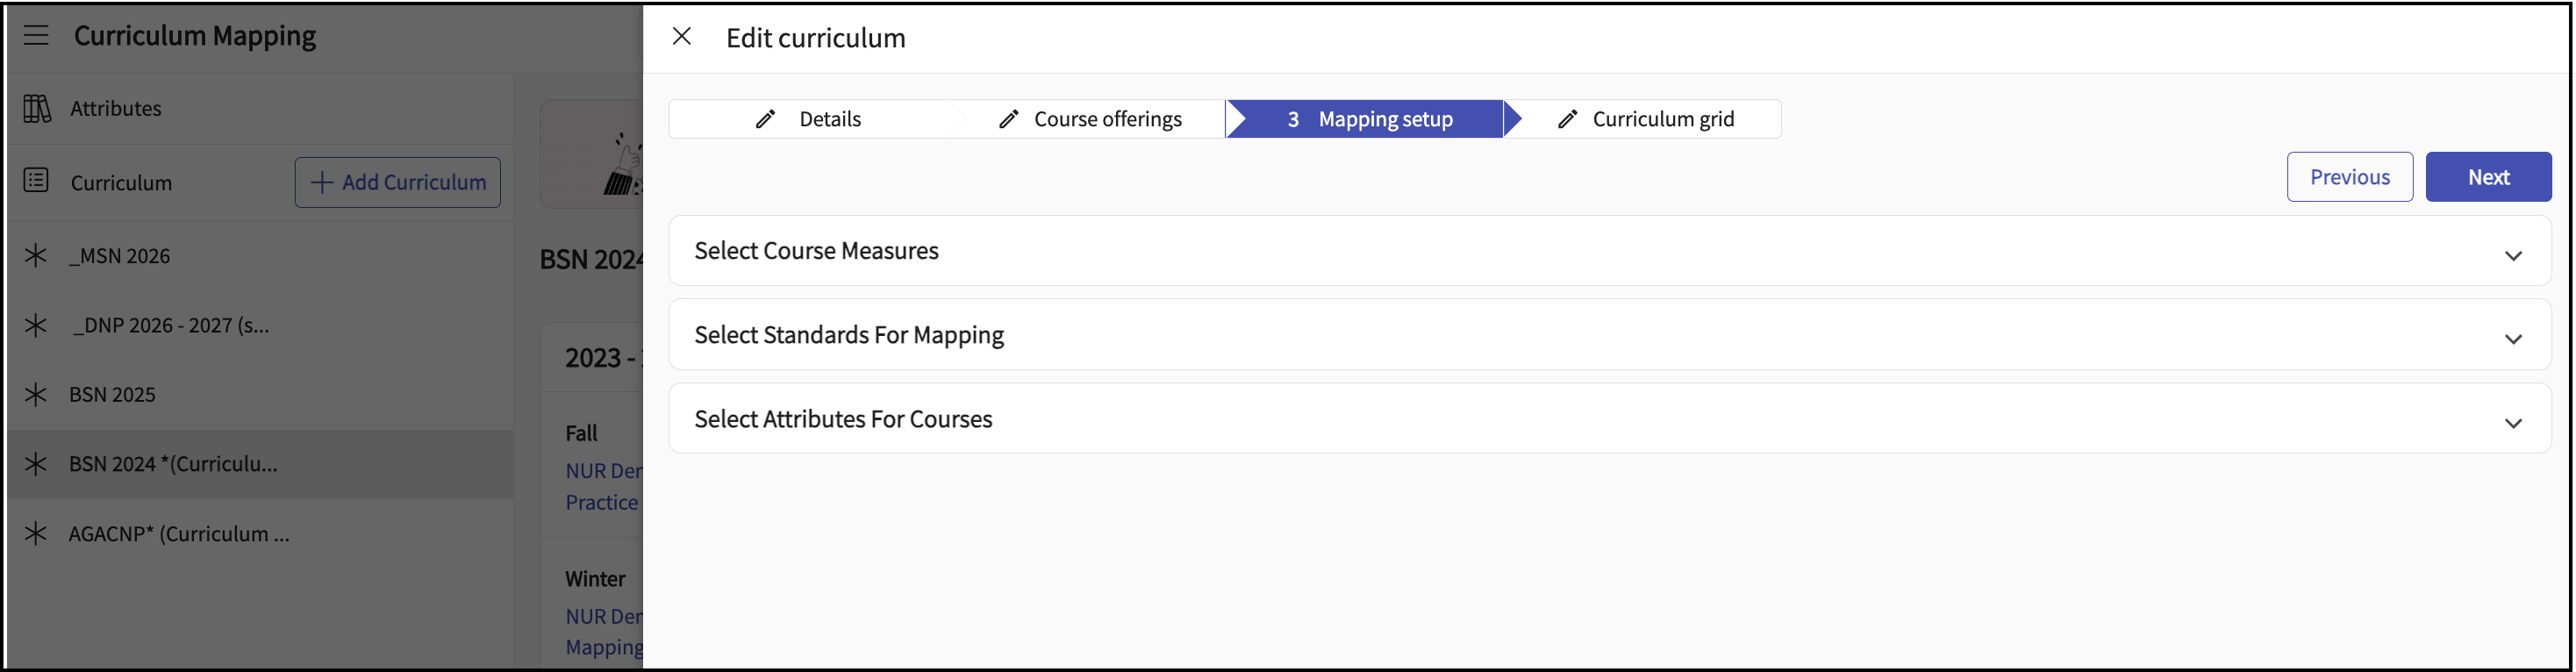Open the AGACNP curriculum in sidebar
Screen dimensions: 2576x672
click(179, 534)
